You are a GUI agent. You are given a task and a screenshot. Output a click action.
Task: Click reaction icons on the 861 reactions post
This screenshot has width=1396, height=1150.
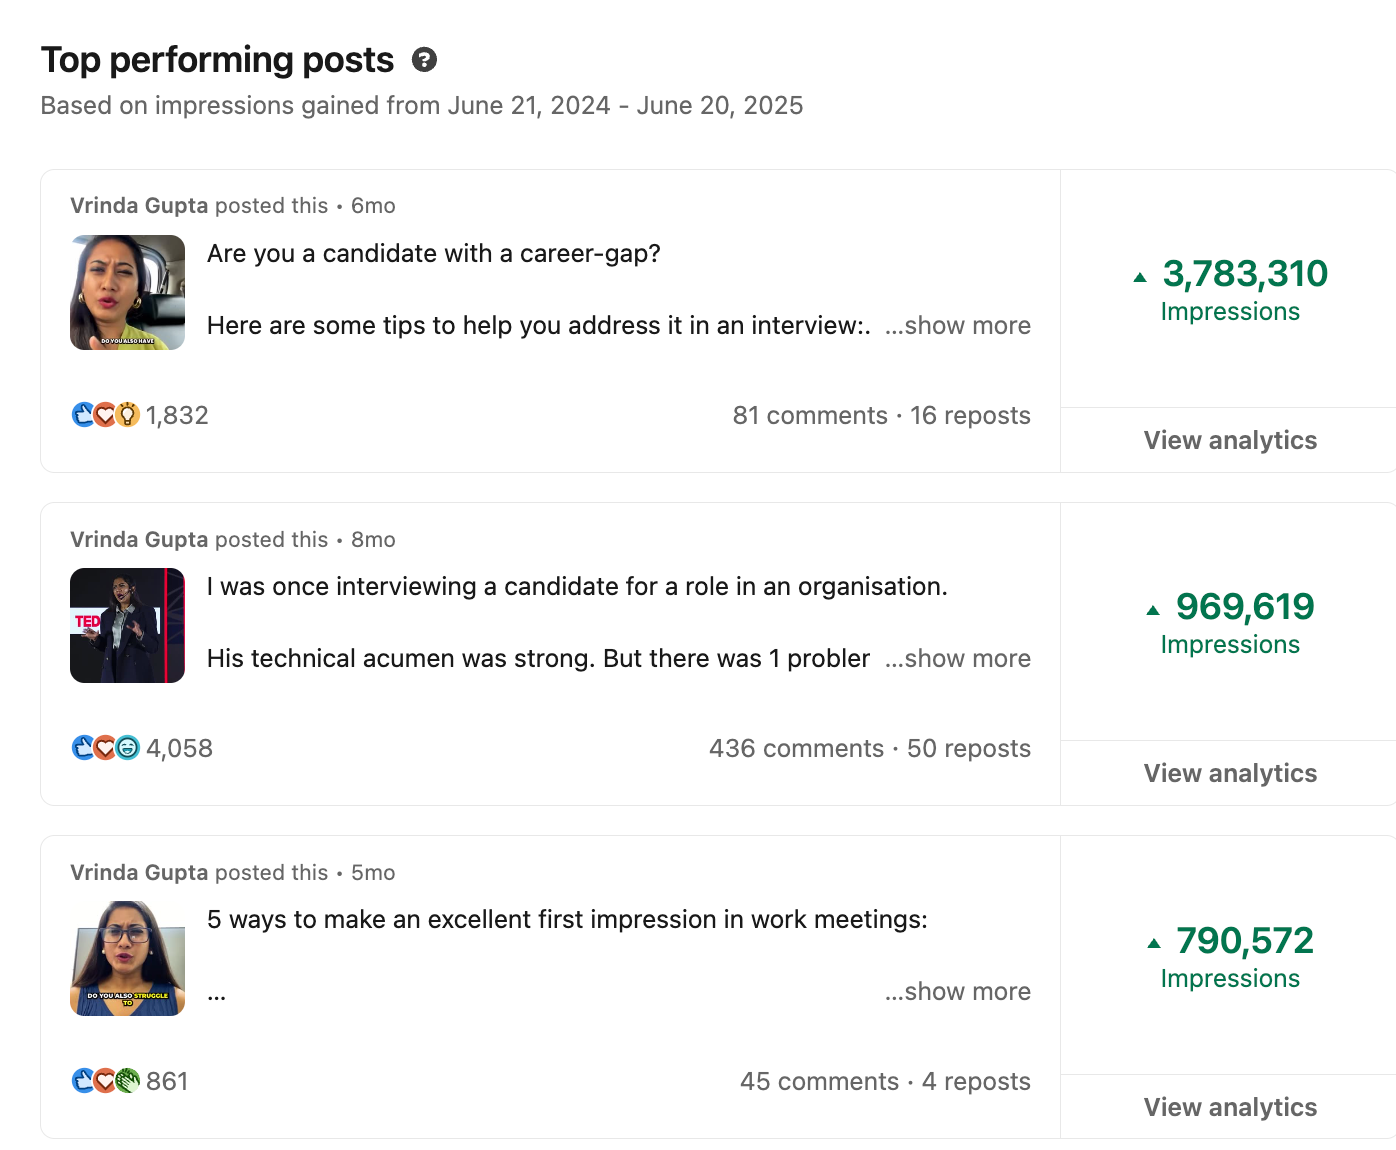(x=105, y=1081)
